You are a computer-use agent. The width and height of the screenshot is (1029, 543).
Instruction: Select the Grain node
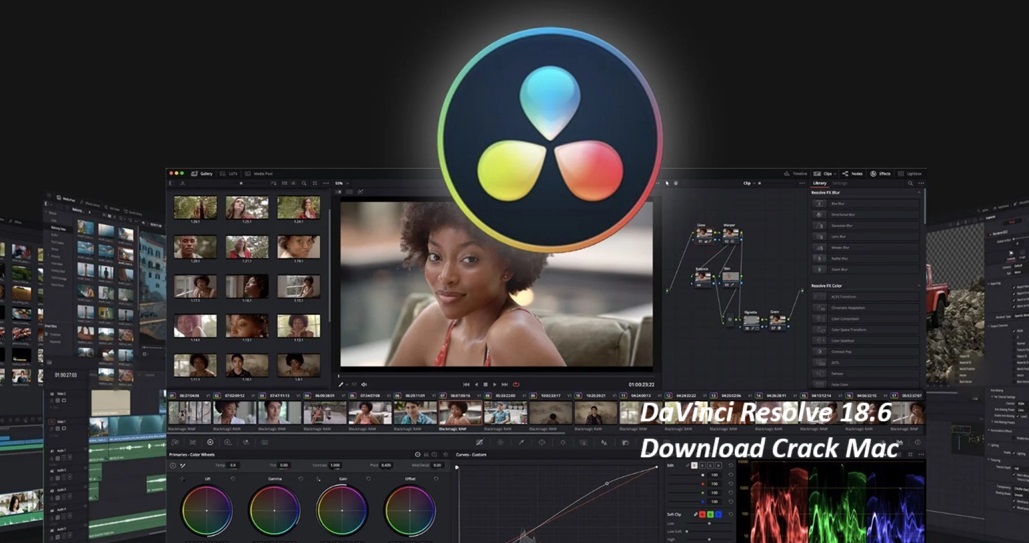(777, 321)
